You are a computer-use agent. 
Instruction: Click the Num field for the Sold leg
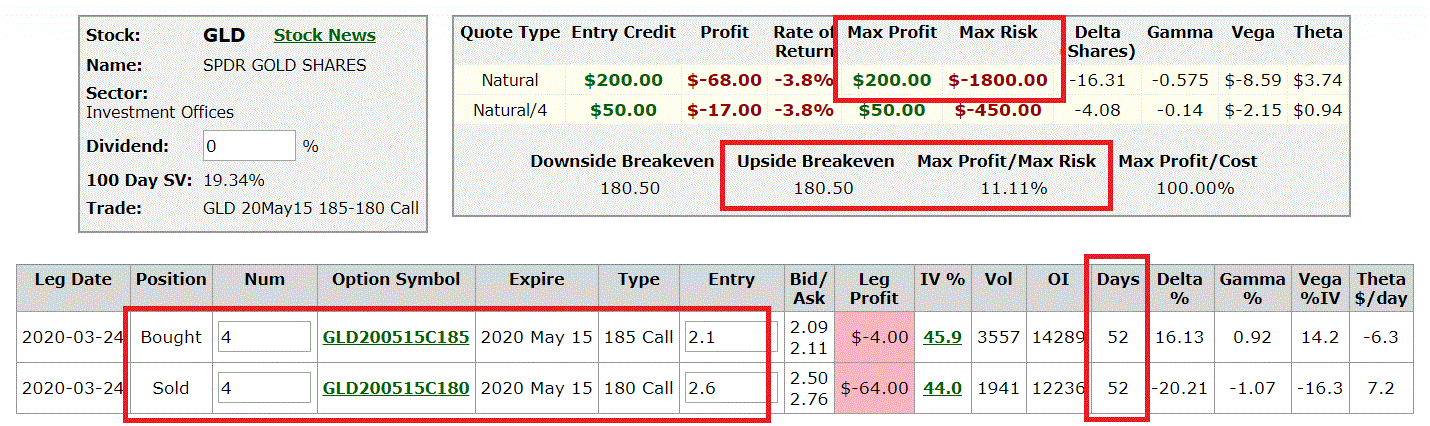point(265,388)
